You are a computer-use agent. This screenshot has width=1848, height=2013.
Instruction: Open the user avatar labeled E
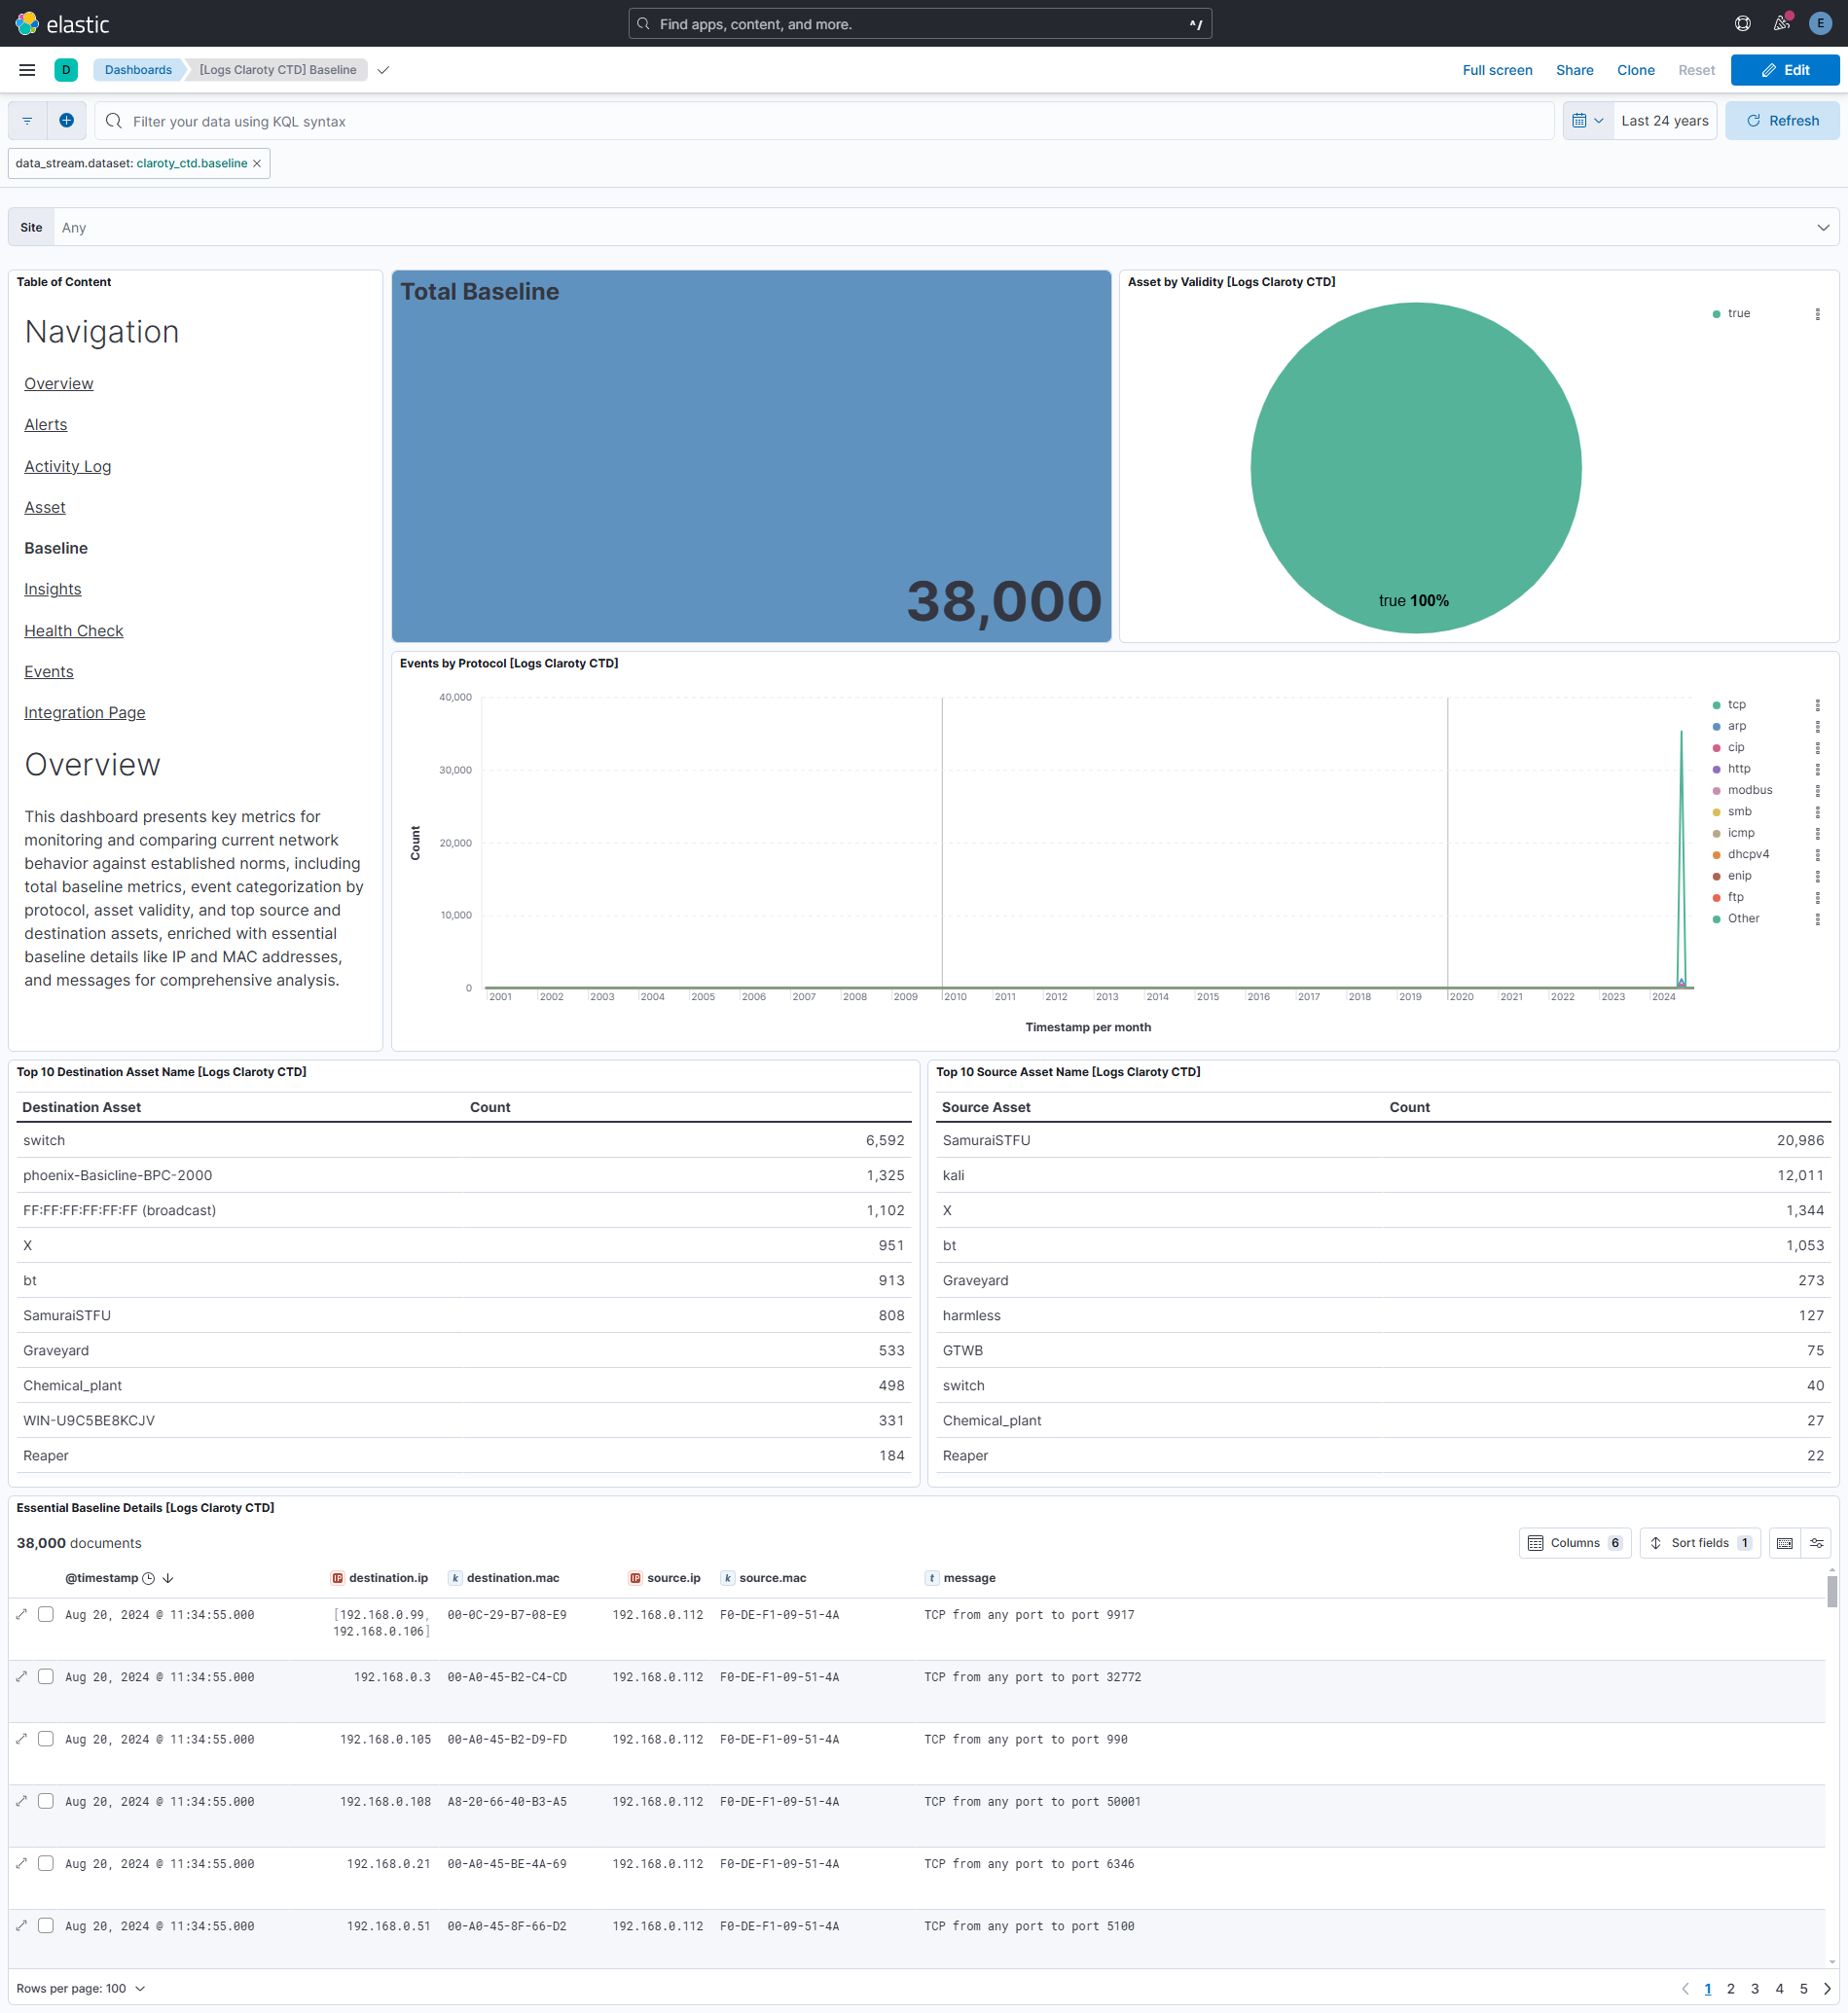point(1818,23)
